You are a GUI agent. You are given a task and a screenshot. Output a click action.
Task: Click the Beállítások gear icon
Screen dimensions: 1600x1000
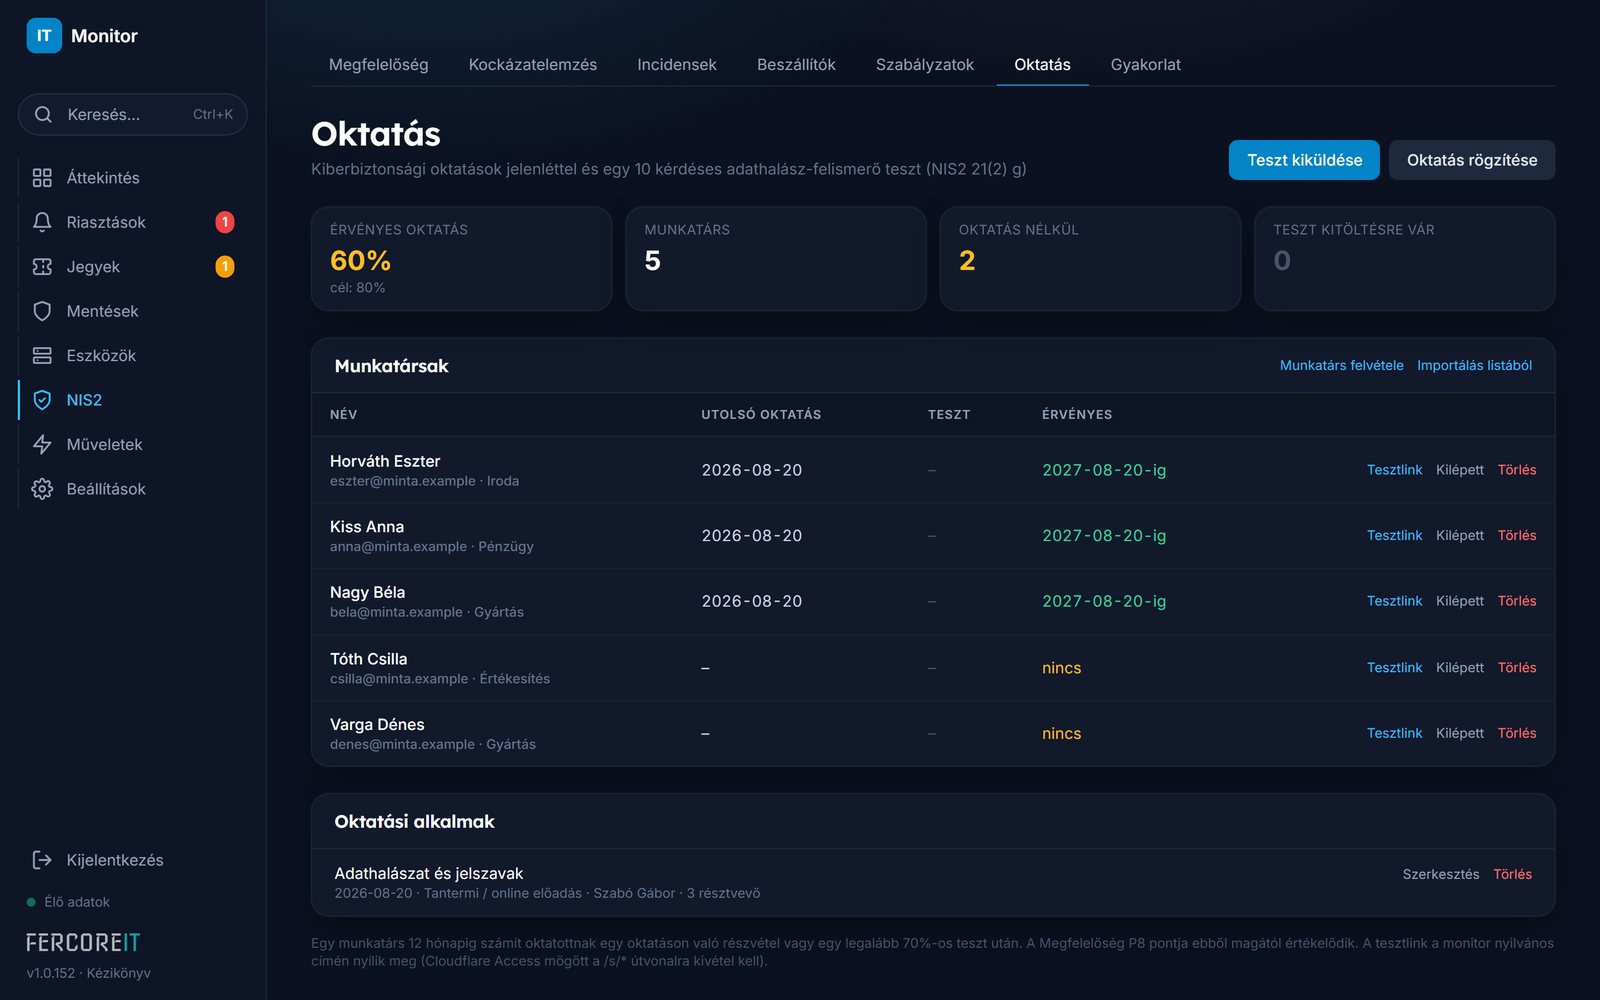[42, 489]
